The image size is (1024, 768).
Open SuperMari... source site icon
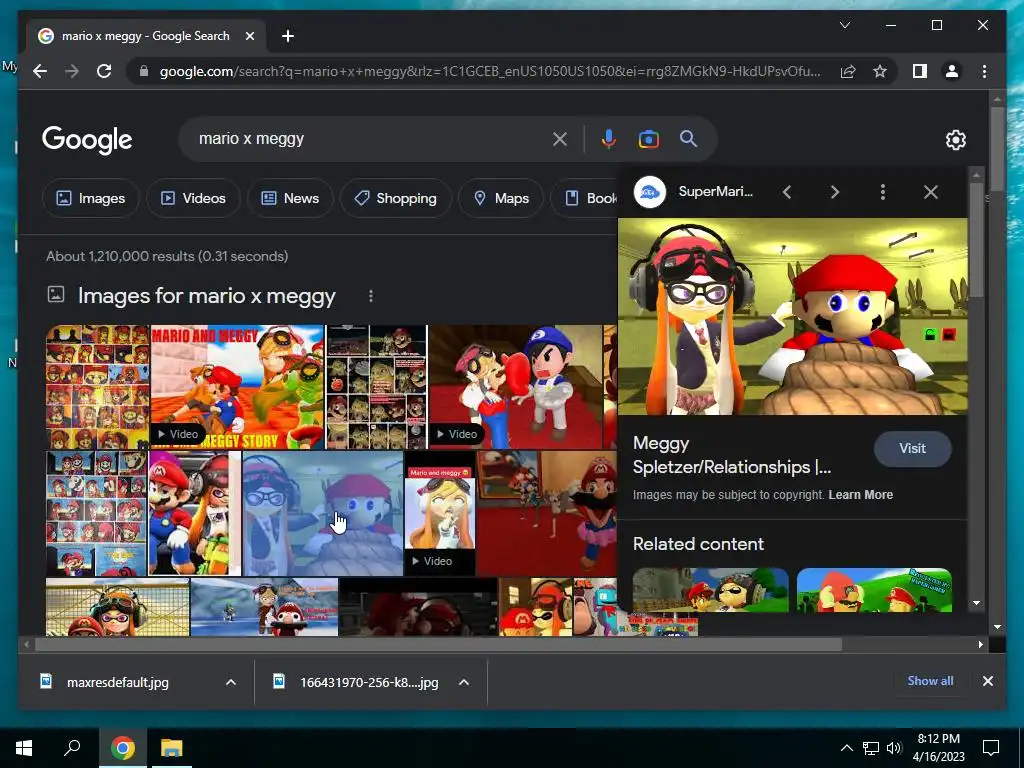[x=650, y=192]
